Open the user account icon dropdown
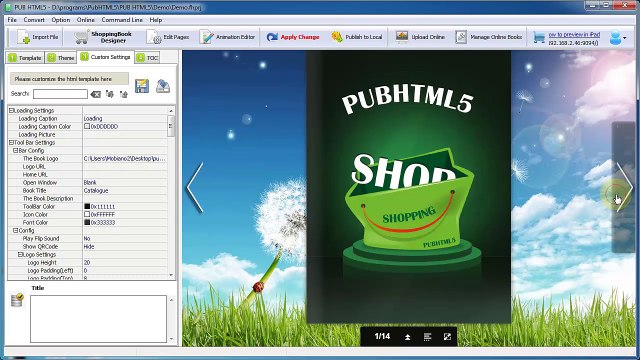Image resolution: width=640 pixels, height=360 pixels. 618,38
